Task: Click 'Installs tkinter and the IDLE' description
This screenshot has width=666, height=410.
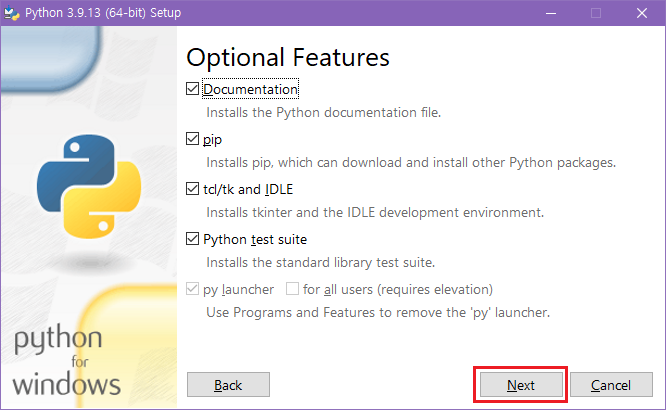Action: (x=375, y=212)
